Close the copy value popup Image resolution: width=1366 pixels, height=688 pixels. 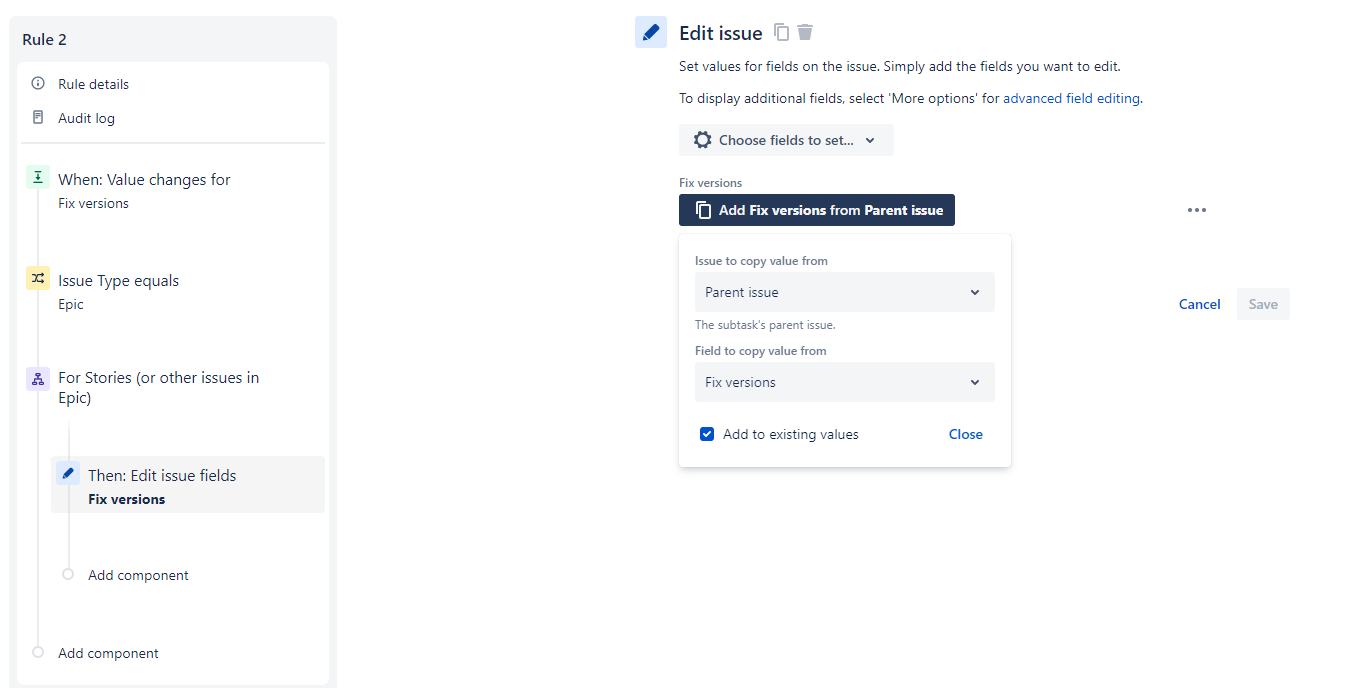pyautogui.click(x=966, y=434)
